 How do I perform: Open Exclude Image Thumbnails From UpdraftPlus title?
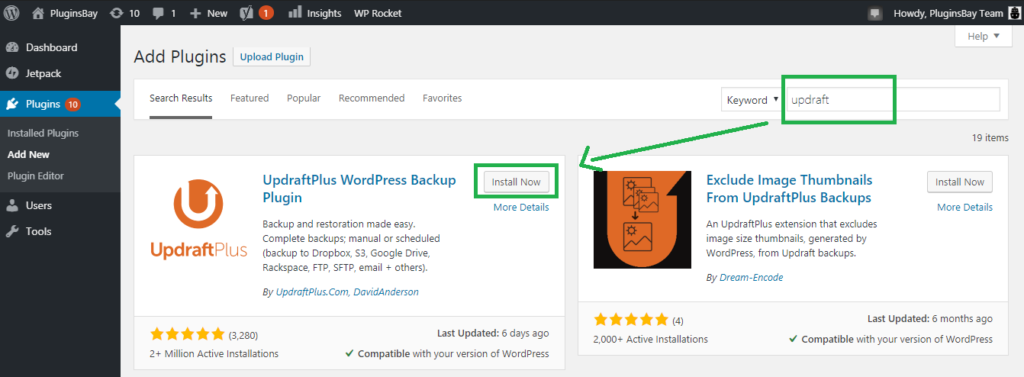tap(790, 188)
